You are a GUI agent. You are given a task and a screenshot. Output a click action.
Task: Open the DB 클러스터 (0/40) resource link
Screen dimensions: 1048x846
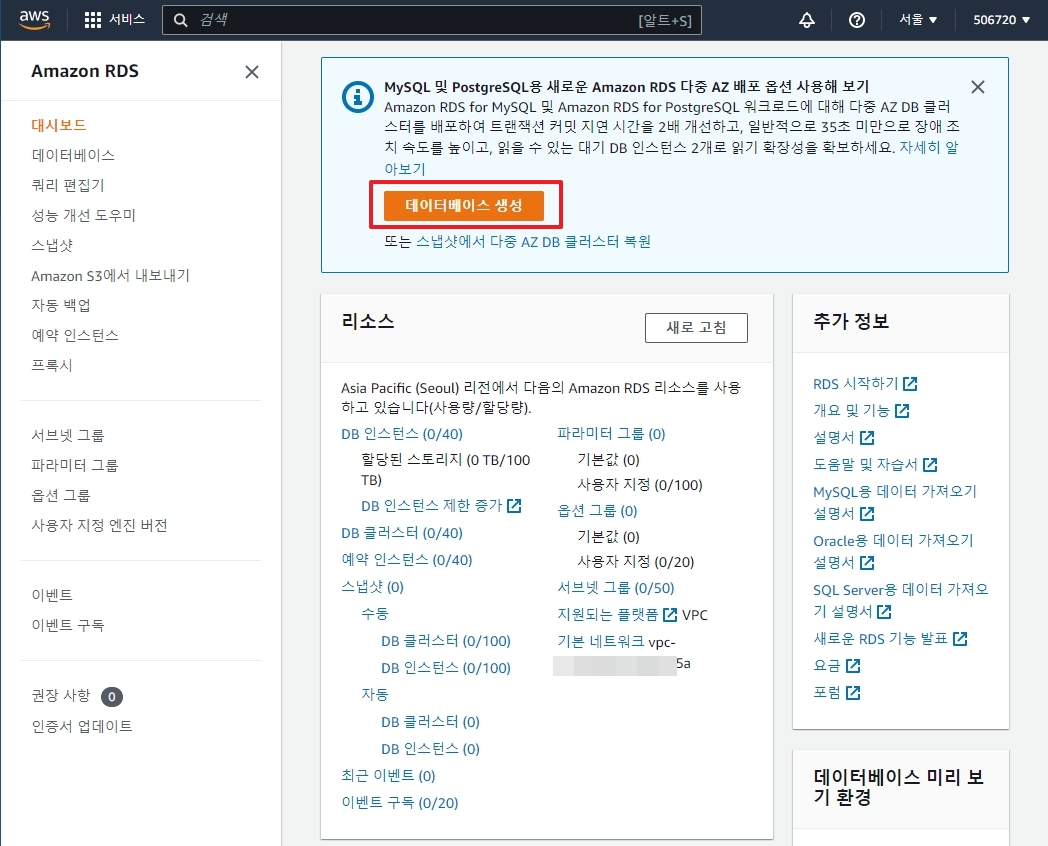point(402,533)
